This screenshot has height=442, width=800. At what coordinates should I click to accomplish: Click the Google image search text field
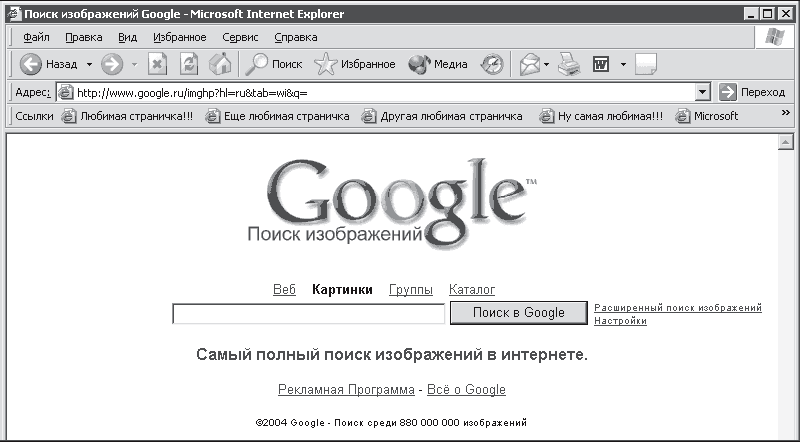pyautogui.click(x=309, y=313)
